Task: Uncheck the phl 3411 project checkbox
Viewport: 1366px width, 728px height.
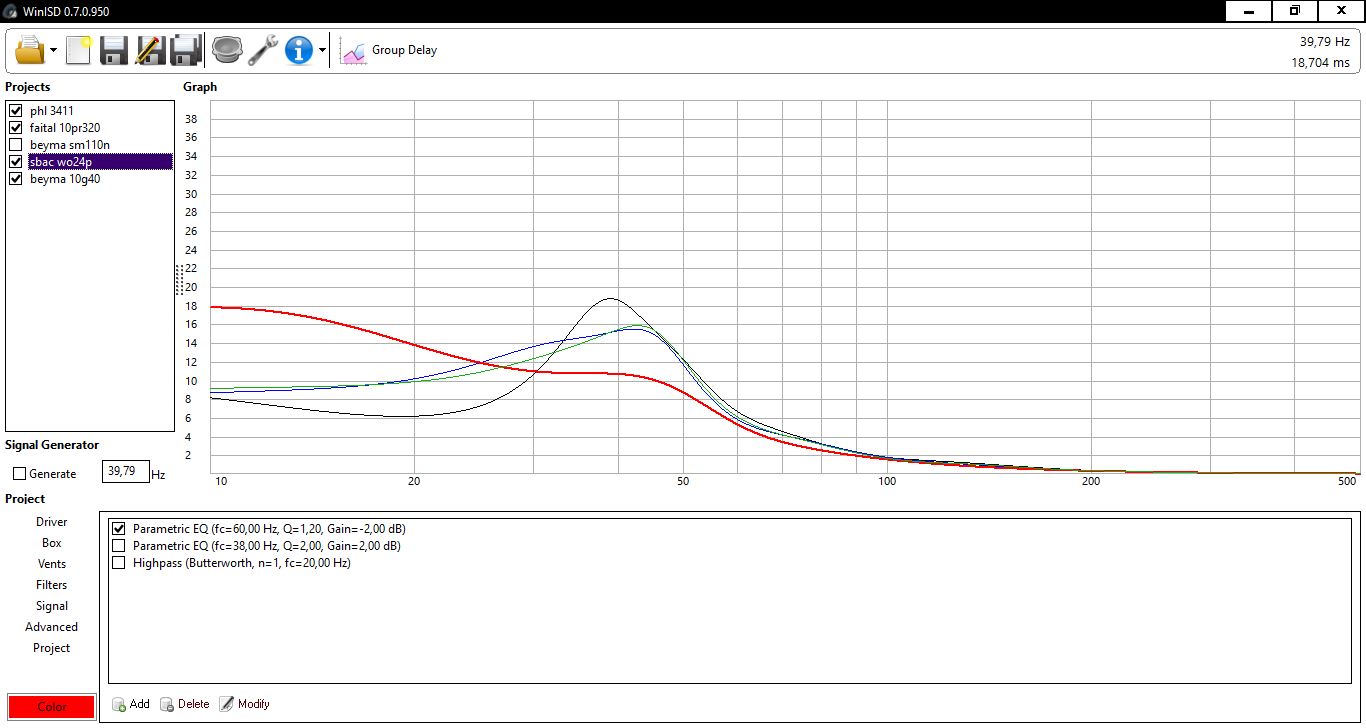Action: point(15,111)
